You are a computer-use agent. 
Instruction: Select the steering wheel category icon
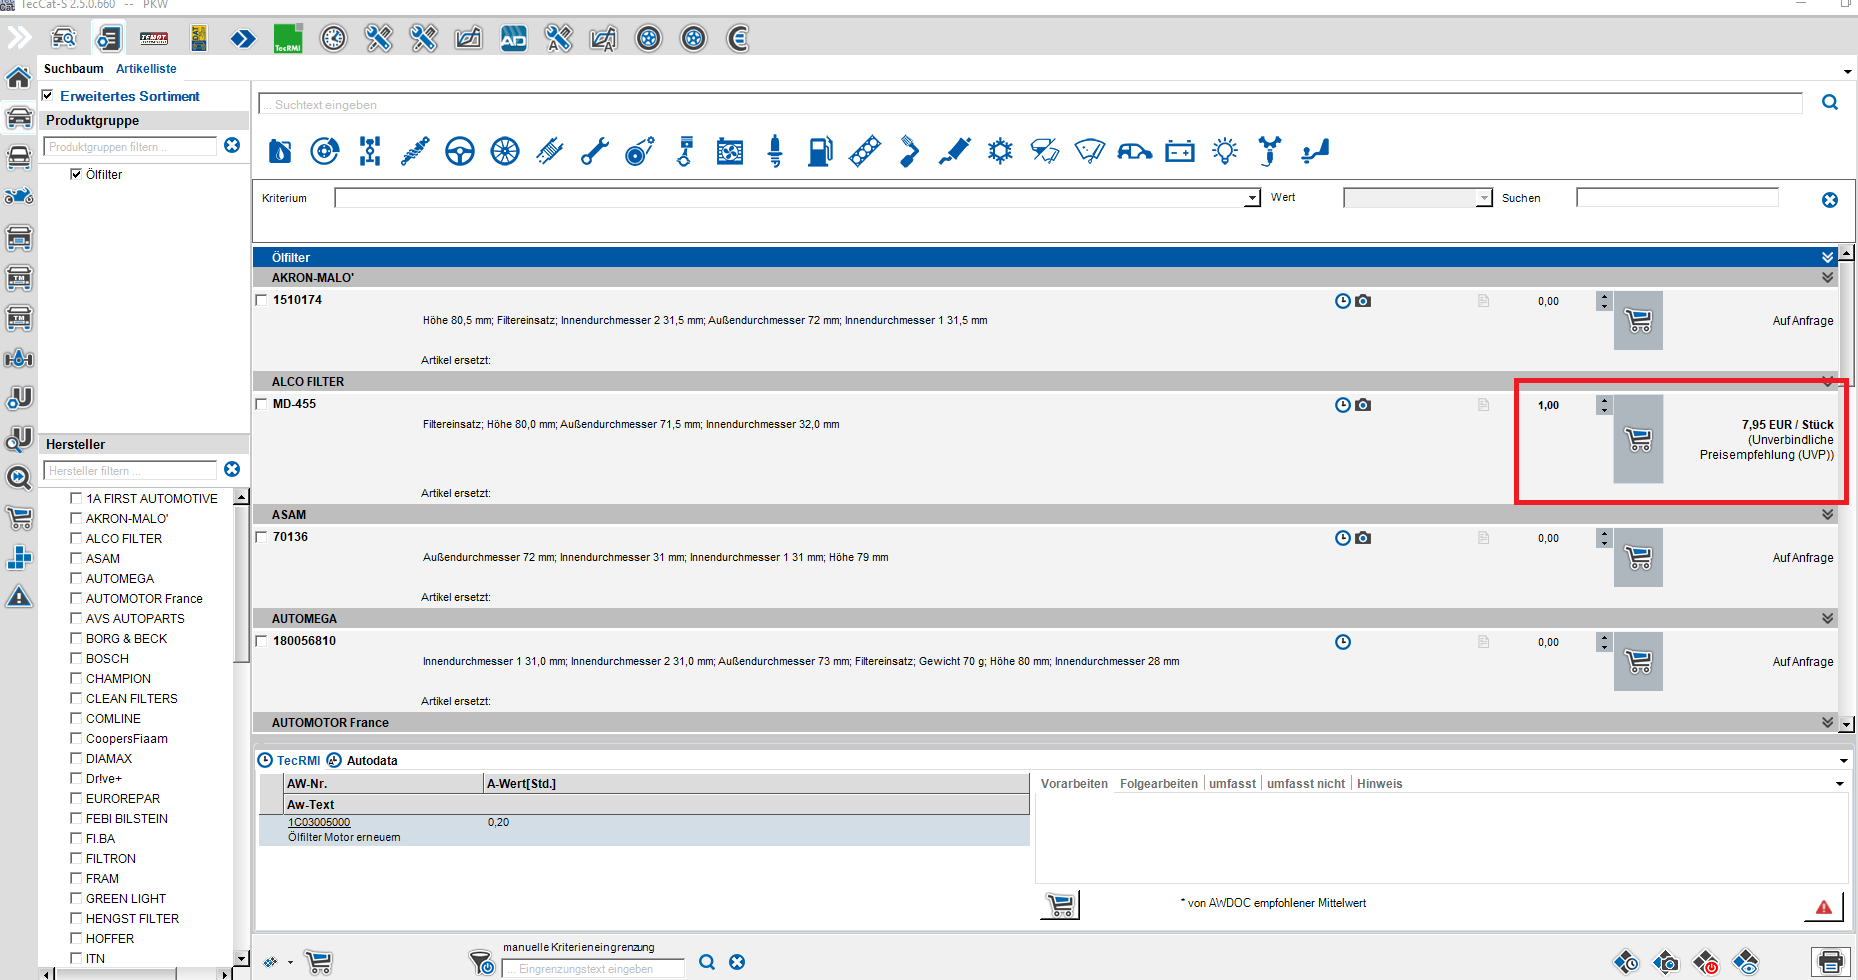pos(460,151)
